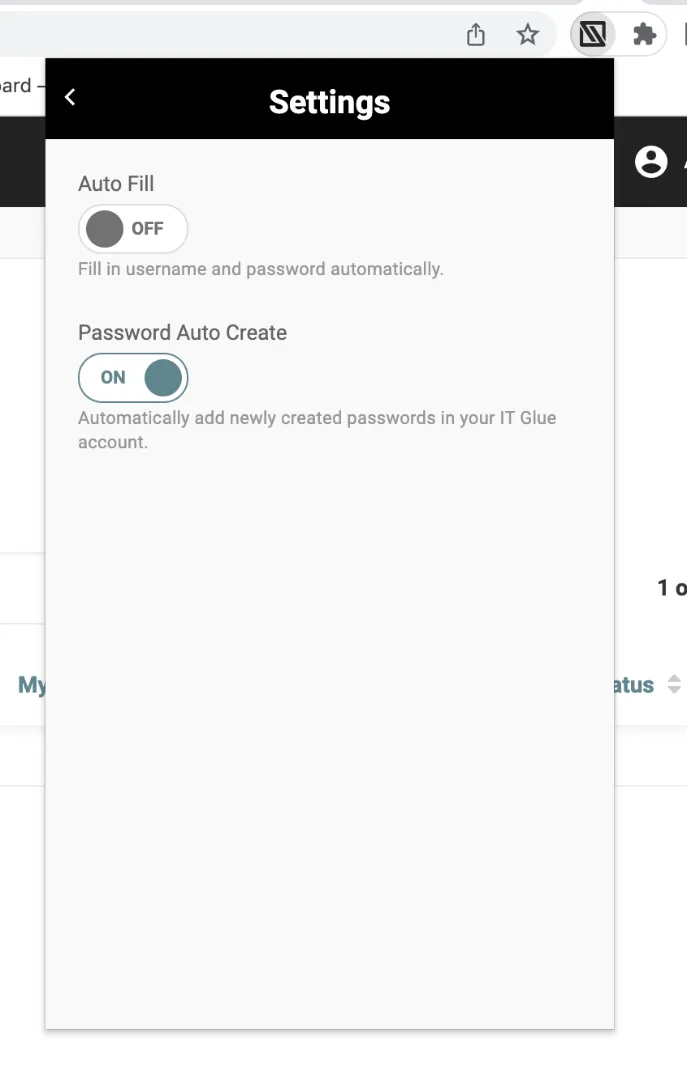The image size is (687, 1068).
Task: Click the record count text beside the panel
Action: pyautogui.click(x=671, y=588)
